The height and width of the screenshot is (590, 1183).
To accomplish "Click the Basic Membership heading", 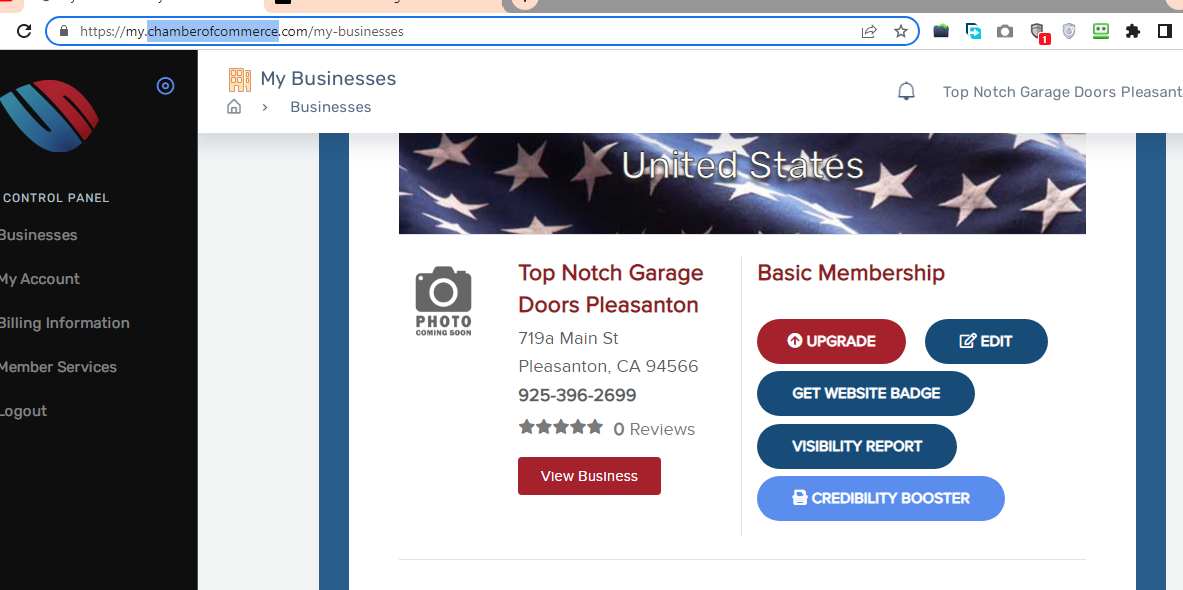I will point(851,272).
